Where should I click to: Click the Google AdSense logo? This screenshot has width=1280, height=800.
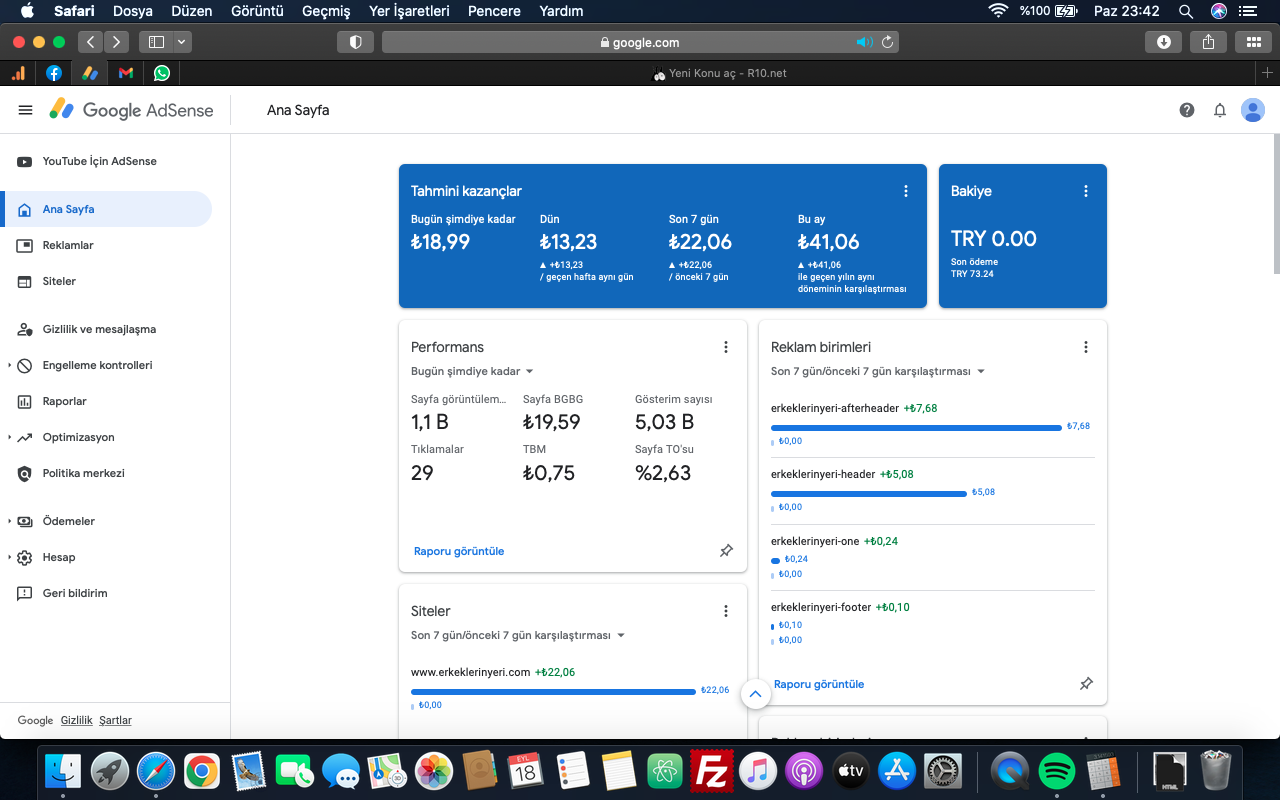(x=132, y=110)
